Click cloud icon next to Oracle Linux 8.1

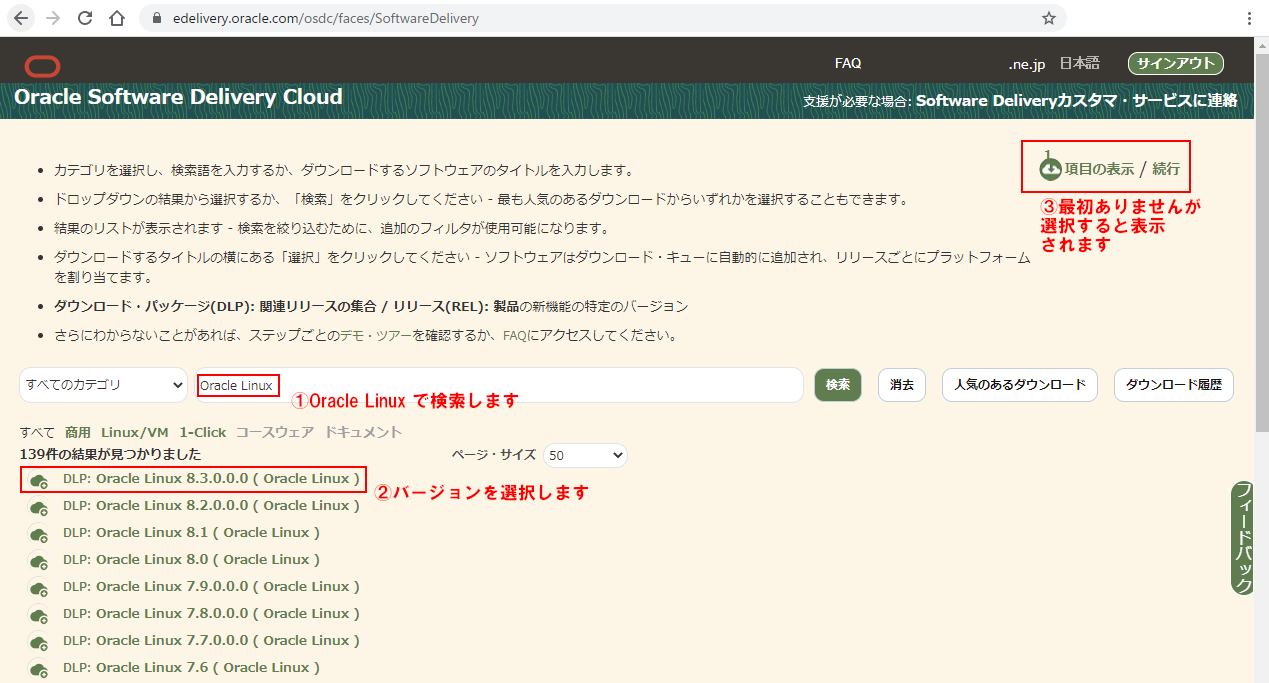[40, 534]
